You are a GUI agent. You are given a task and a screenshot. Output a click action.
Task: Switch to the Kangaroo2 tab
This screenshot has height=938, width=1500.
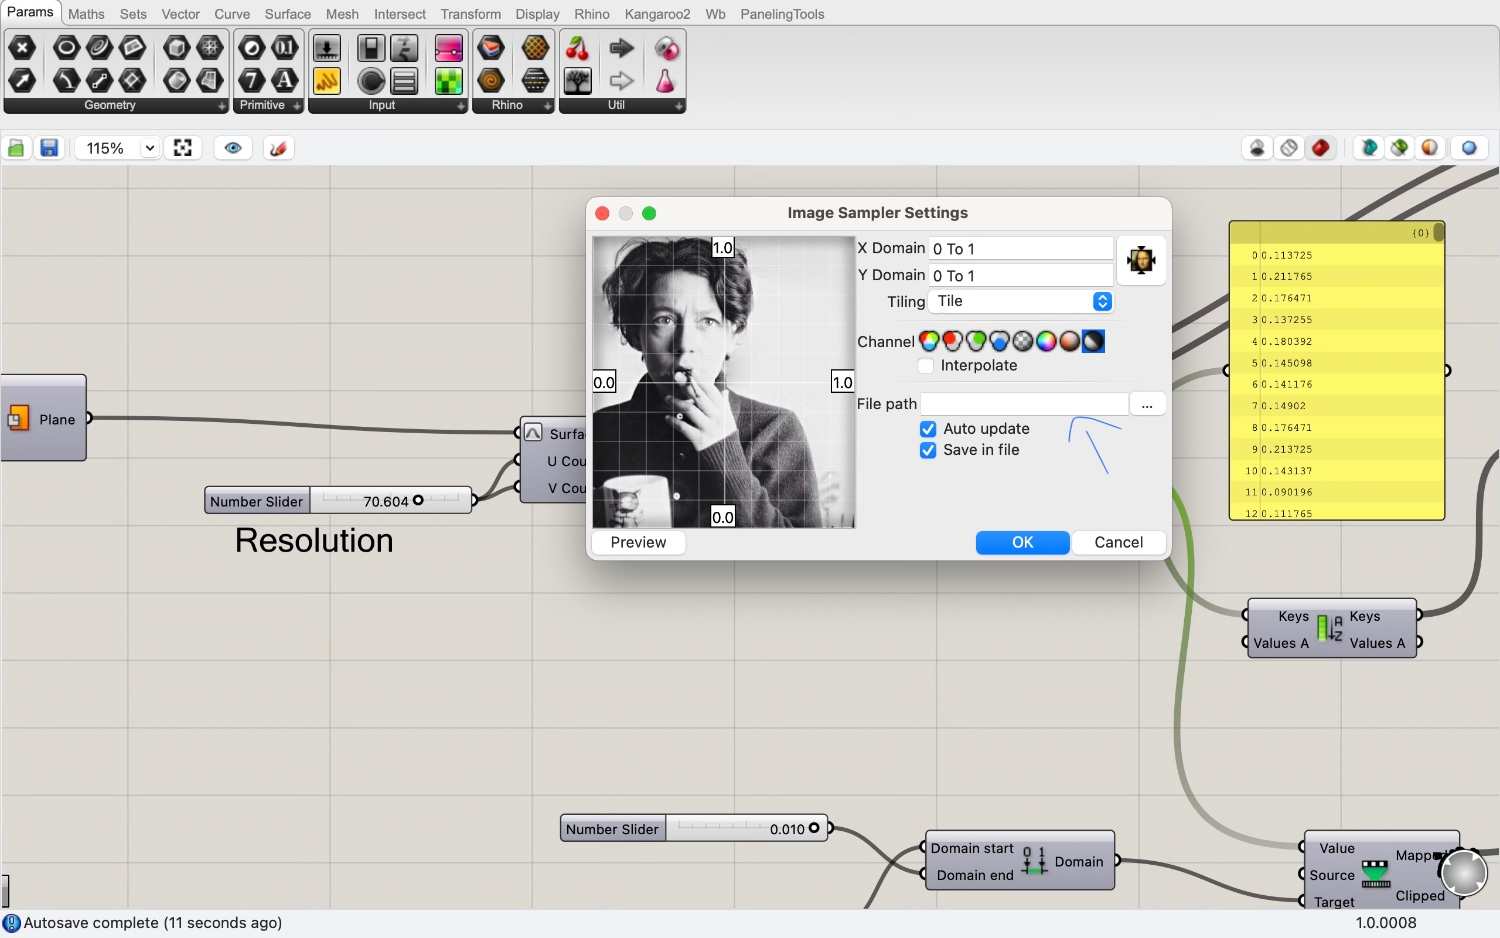[x=657, y=14]
